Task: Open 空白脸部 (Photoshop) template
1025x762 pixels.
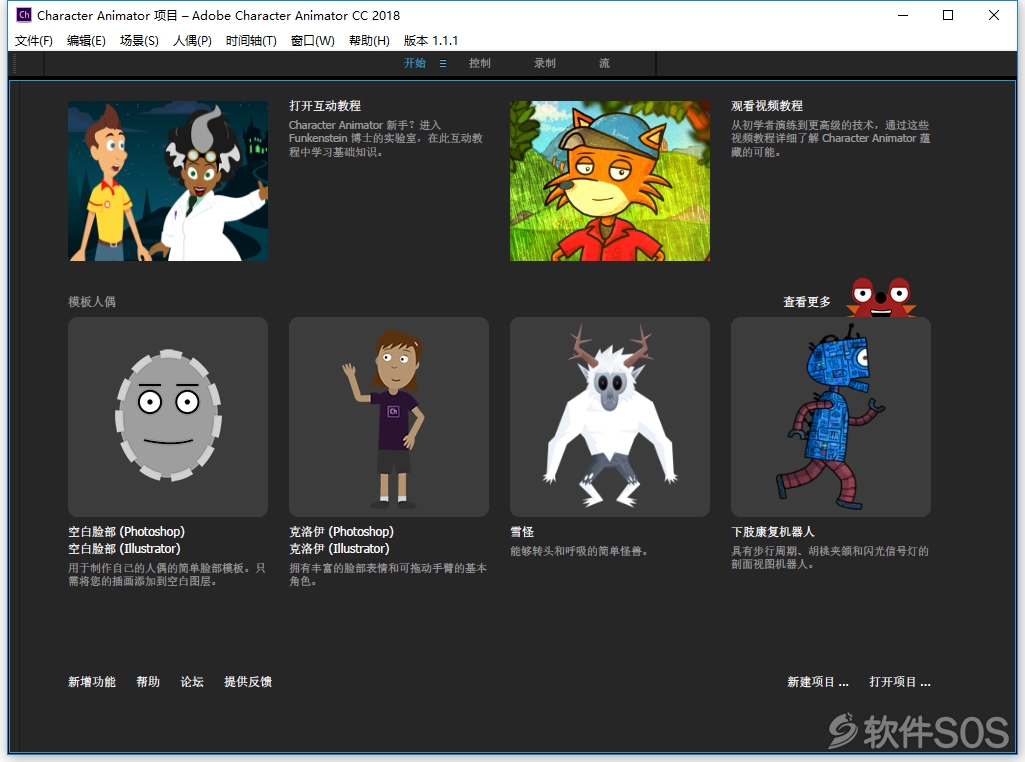Action: click(x=126, y=531)
